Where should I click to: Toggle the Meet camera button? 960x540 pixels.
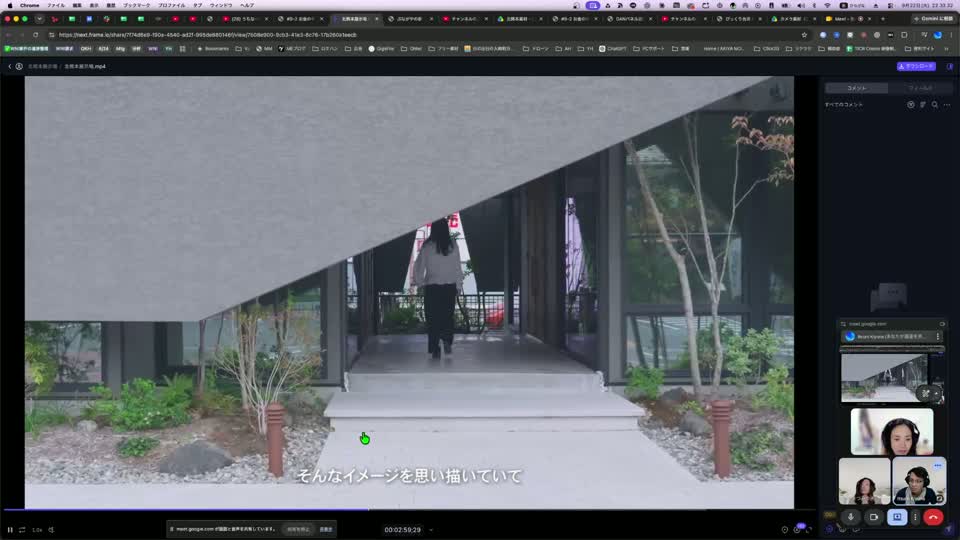pyautogui.click(x=874, y=517)
